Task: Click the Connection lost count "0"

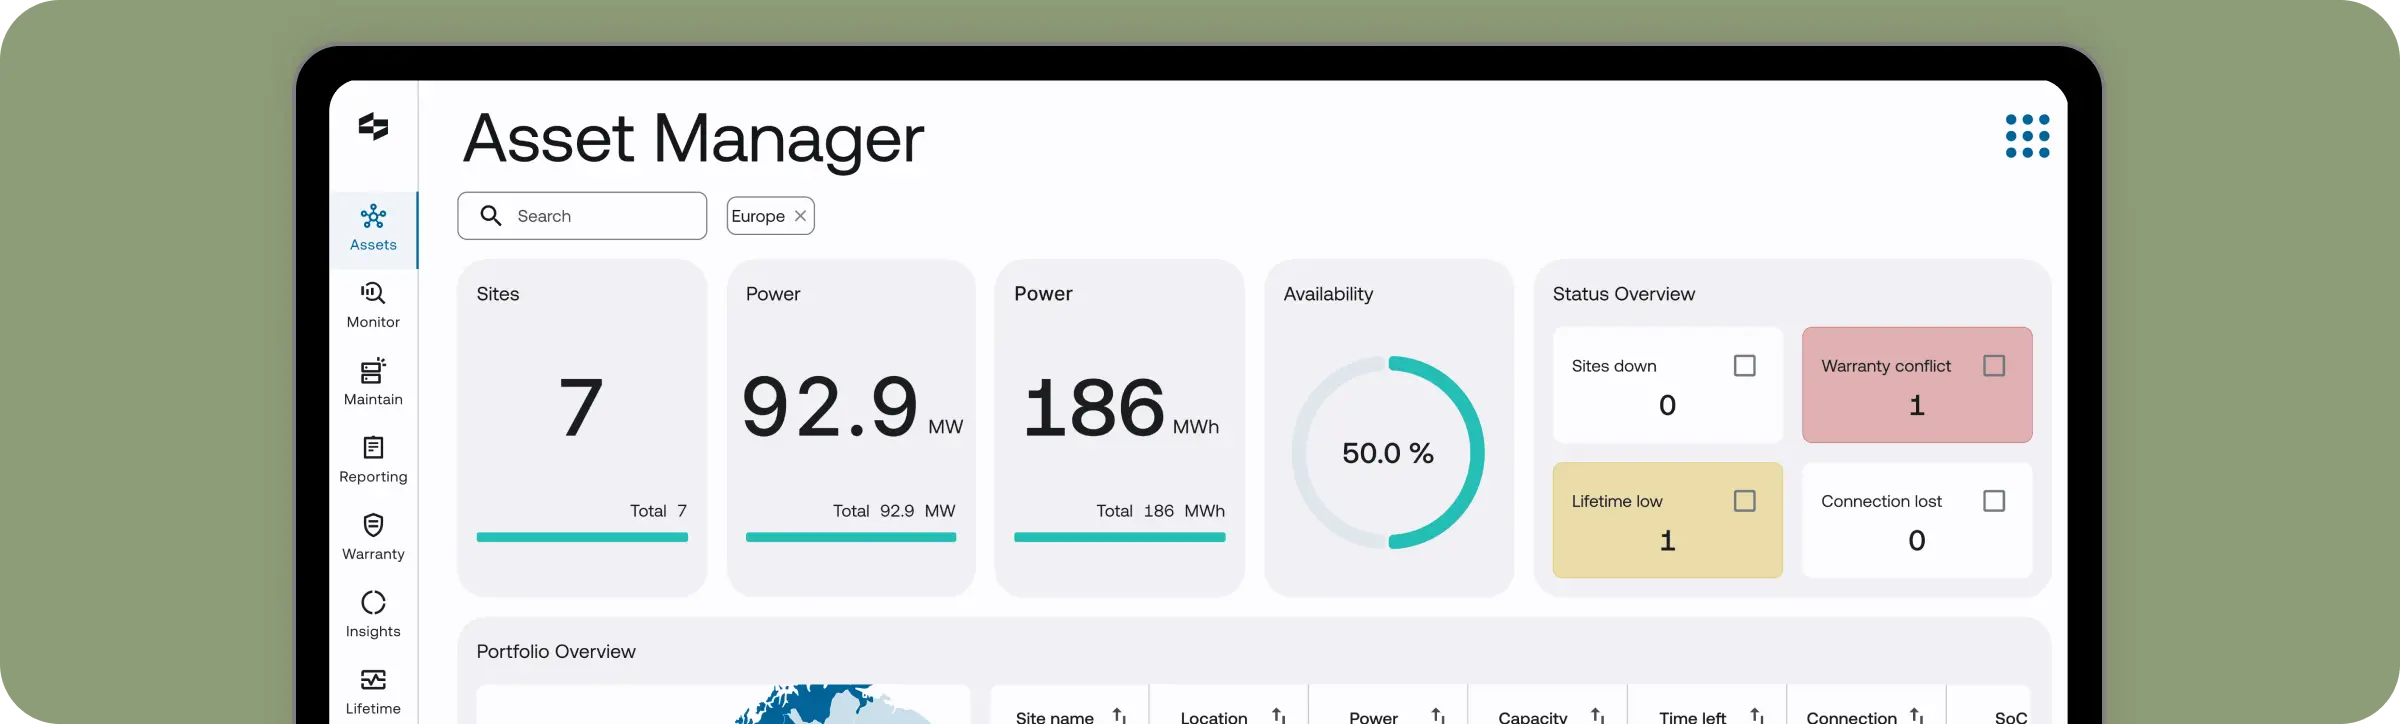Action: (x=1917, y=541)
